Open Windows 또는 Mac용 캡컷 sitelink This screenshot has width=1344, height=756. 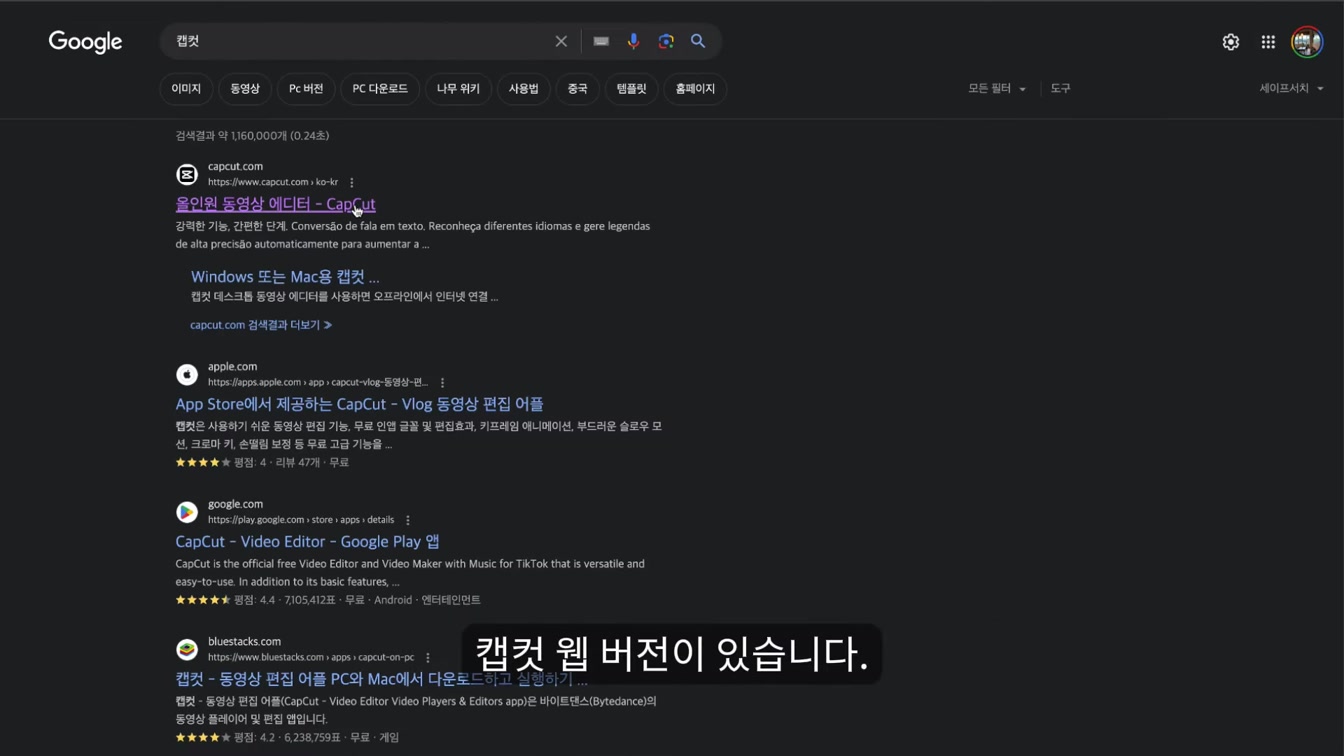(285, 277)
